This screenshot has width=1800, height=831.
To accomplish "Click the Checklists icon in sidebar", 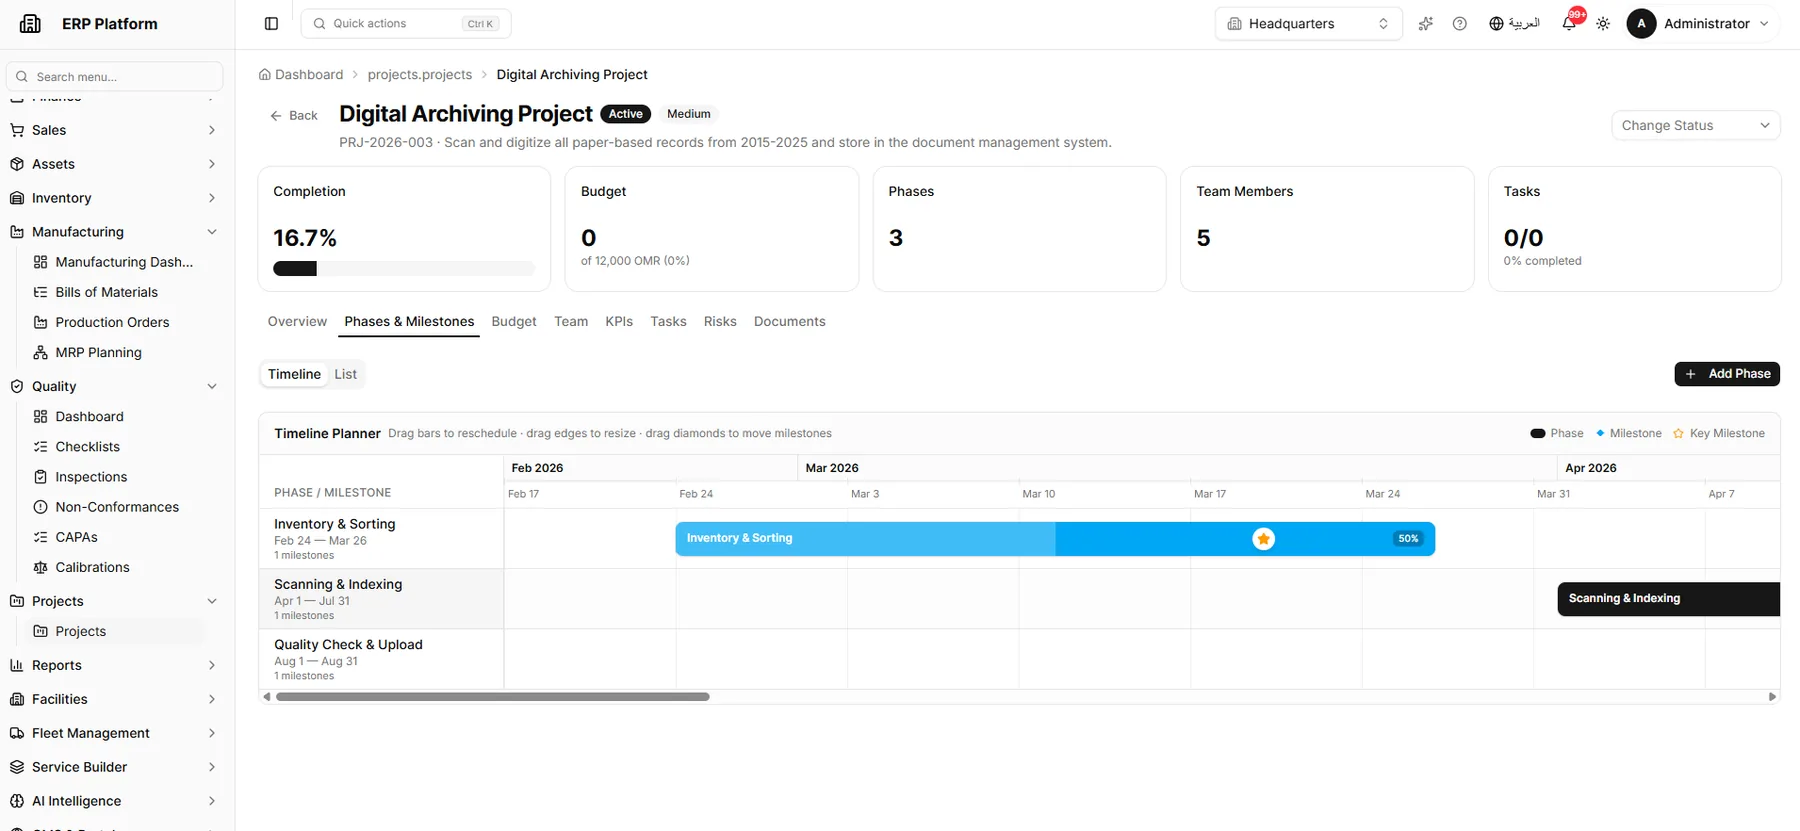I will coord(41,447).
